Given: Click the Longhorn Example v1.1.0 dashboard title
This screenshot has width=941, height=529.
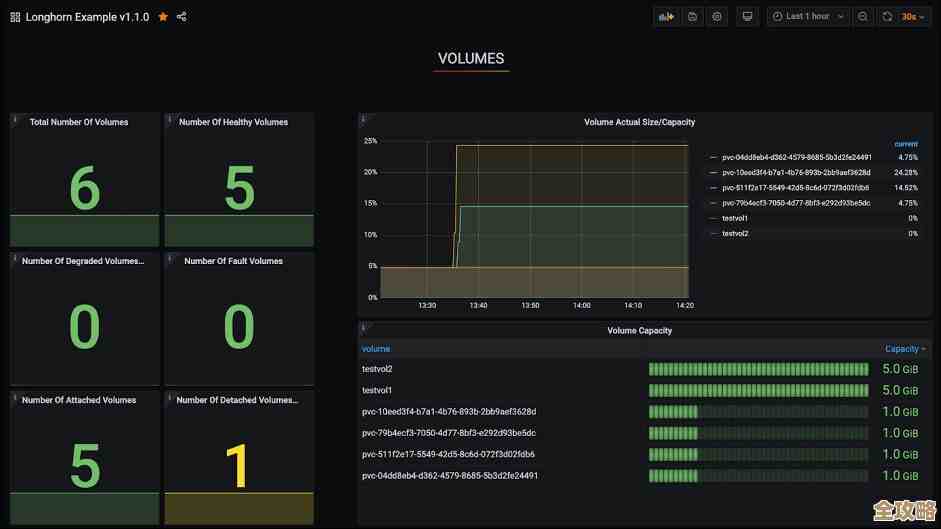Looking at the screenshot, I should click(87, 17).
